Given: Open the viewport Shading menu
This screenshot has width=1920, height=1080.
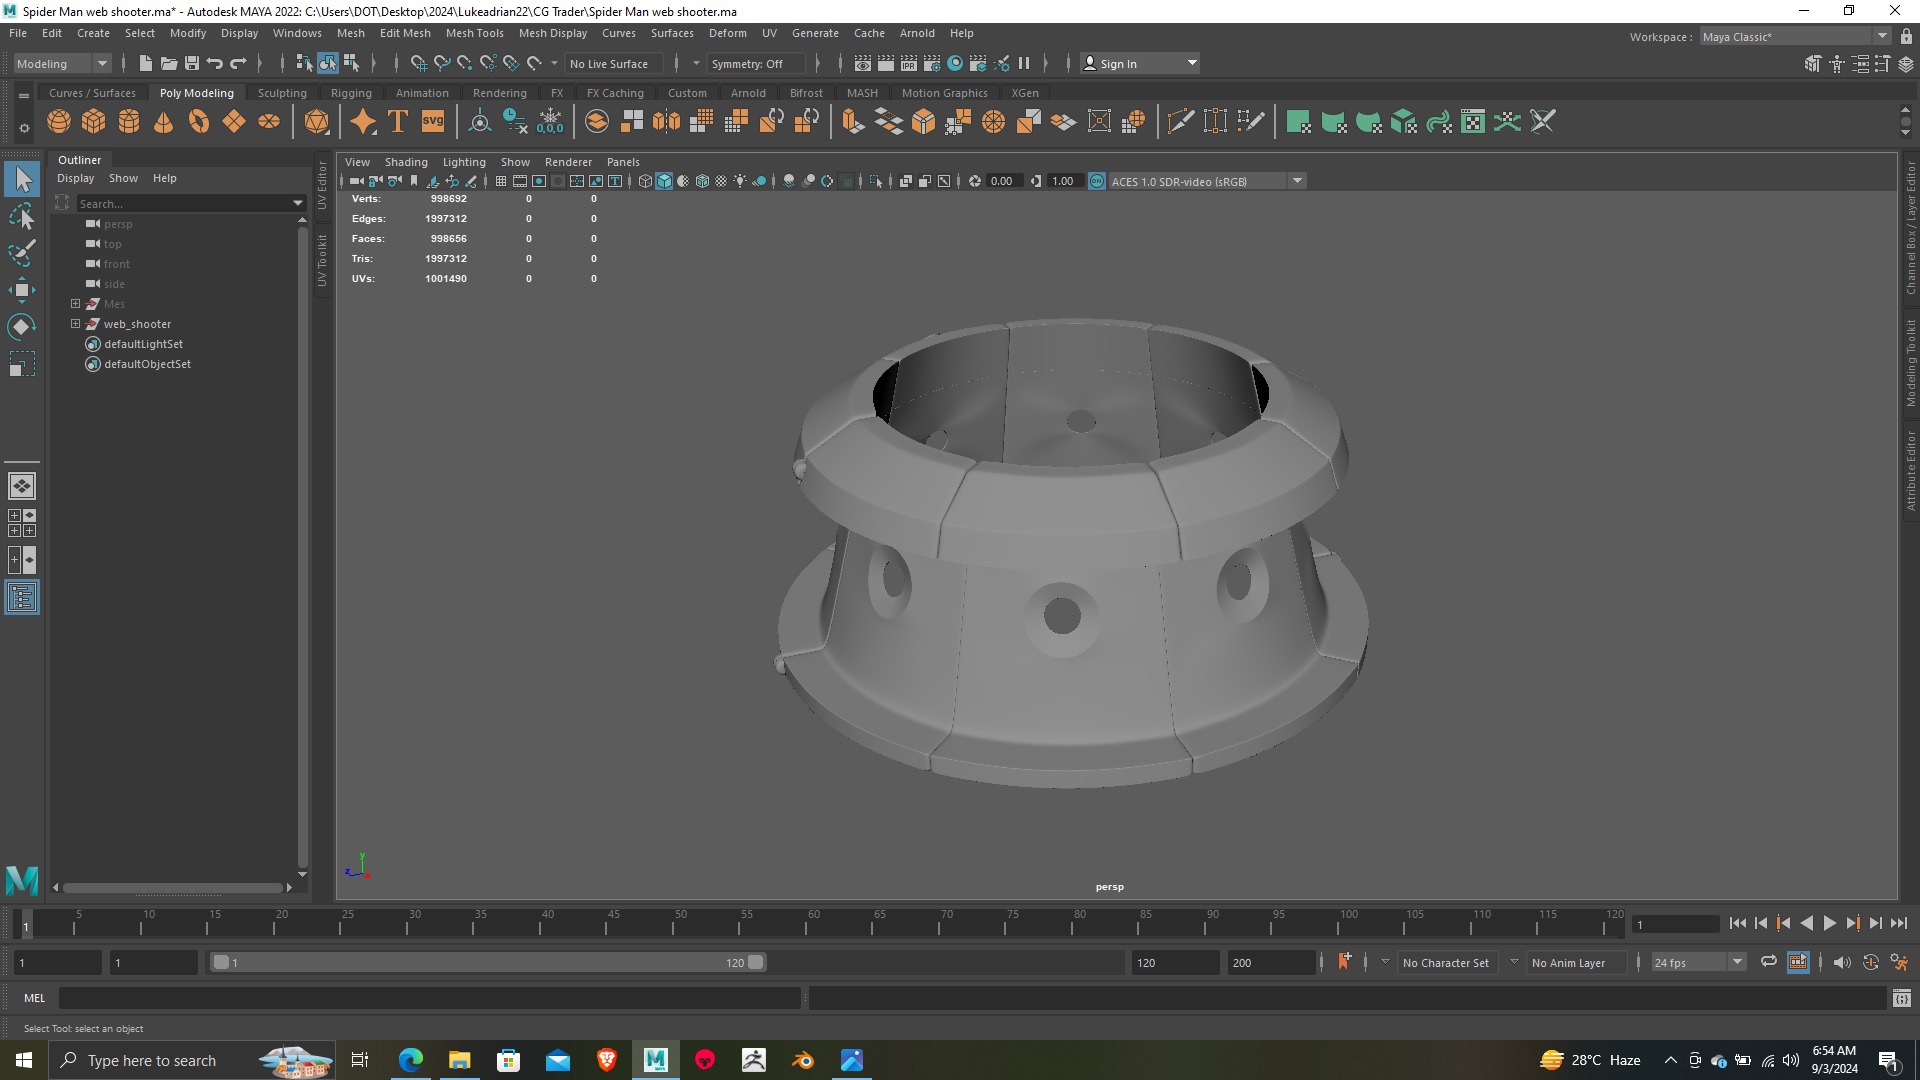Looking at the screenshot, I should pos(406,162).
